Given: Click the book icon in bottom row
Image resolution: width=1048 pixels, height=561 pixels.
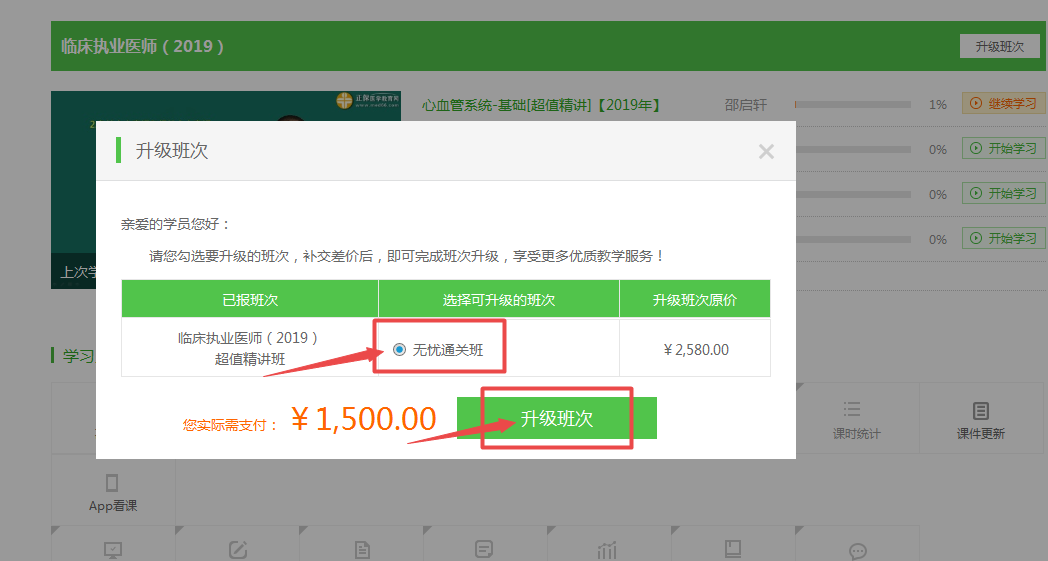Looking at the screenshot, I should click(x=732, y=550).
